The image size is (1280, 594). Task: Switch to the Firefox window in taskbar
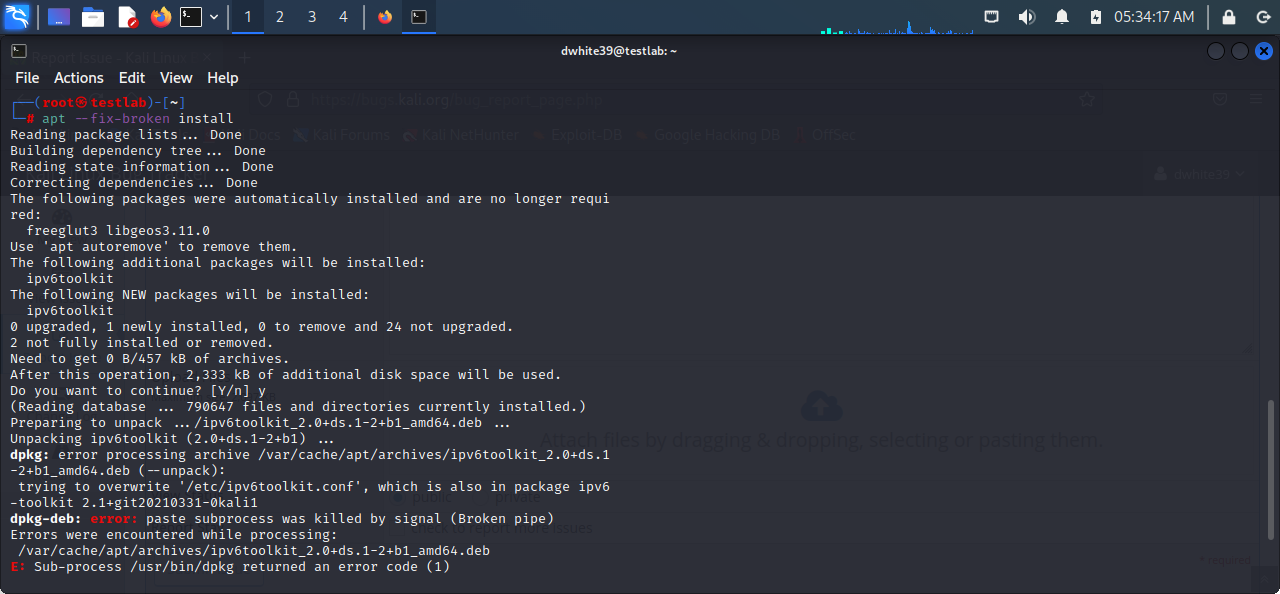(385, 17)
